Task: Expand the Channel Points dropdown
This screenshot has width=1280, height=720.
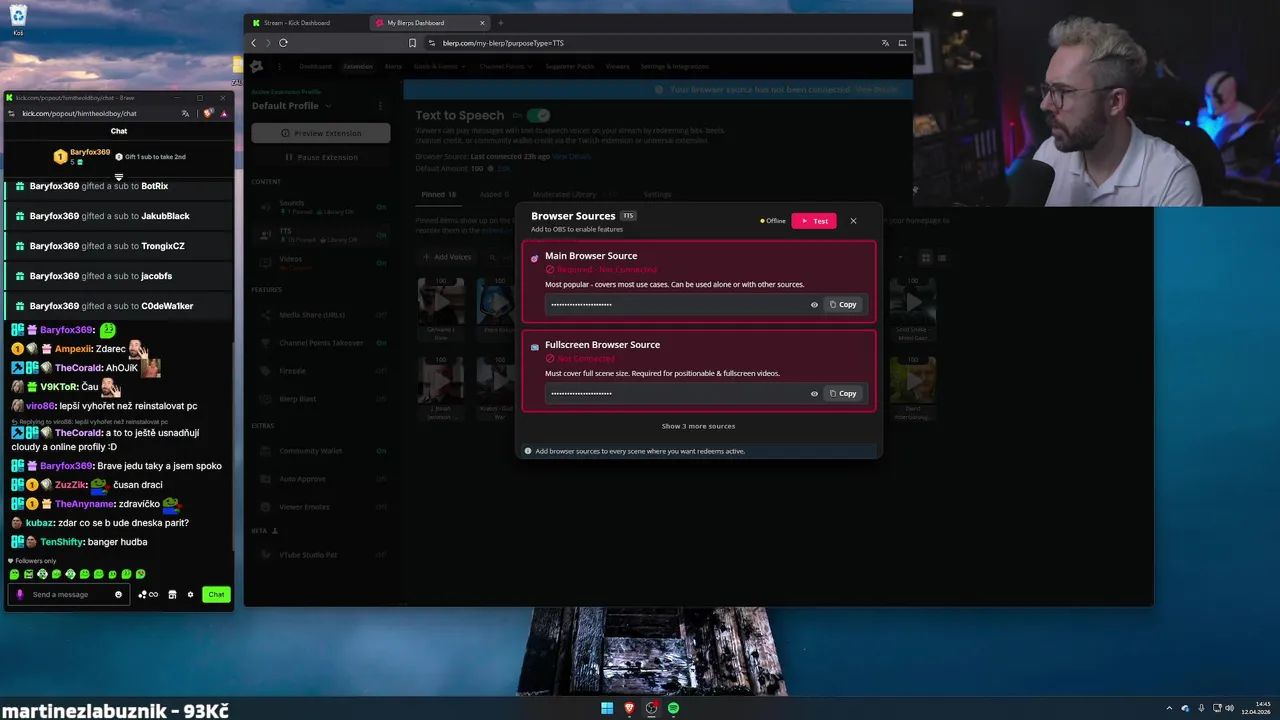Action: point(506,67)
